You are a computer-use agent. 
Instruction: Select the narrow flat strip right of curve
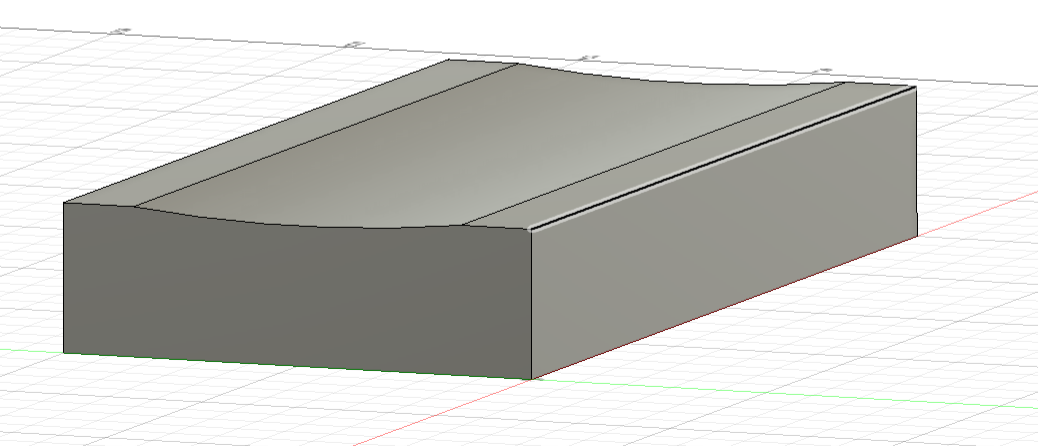click(x=688, y=157)
